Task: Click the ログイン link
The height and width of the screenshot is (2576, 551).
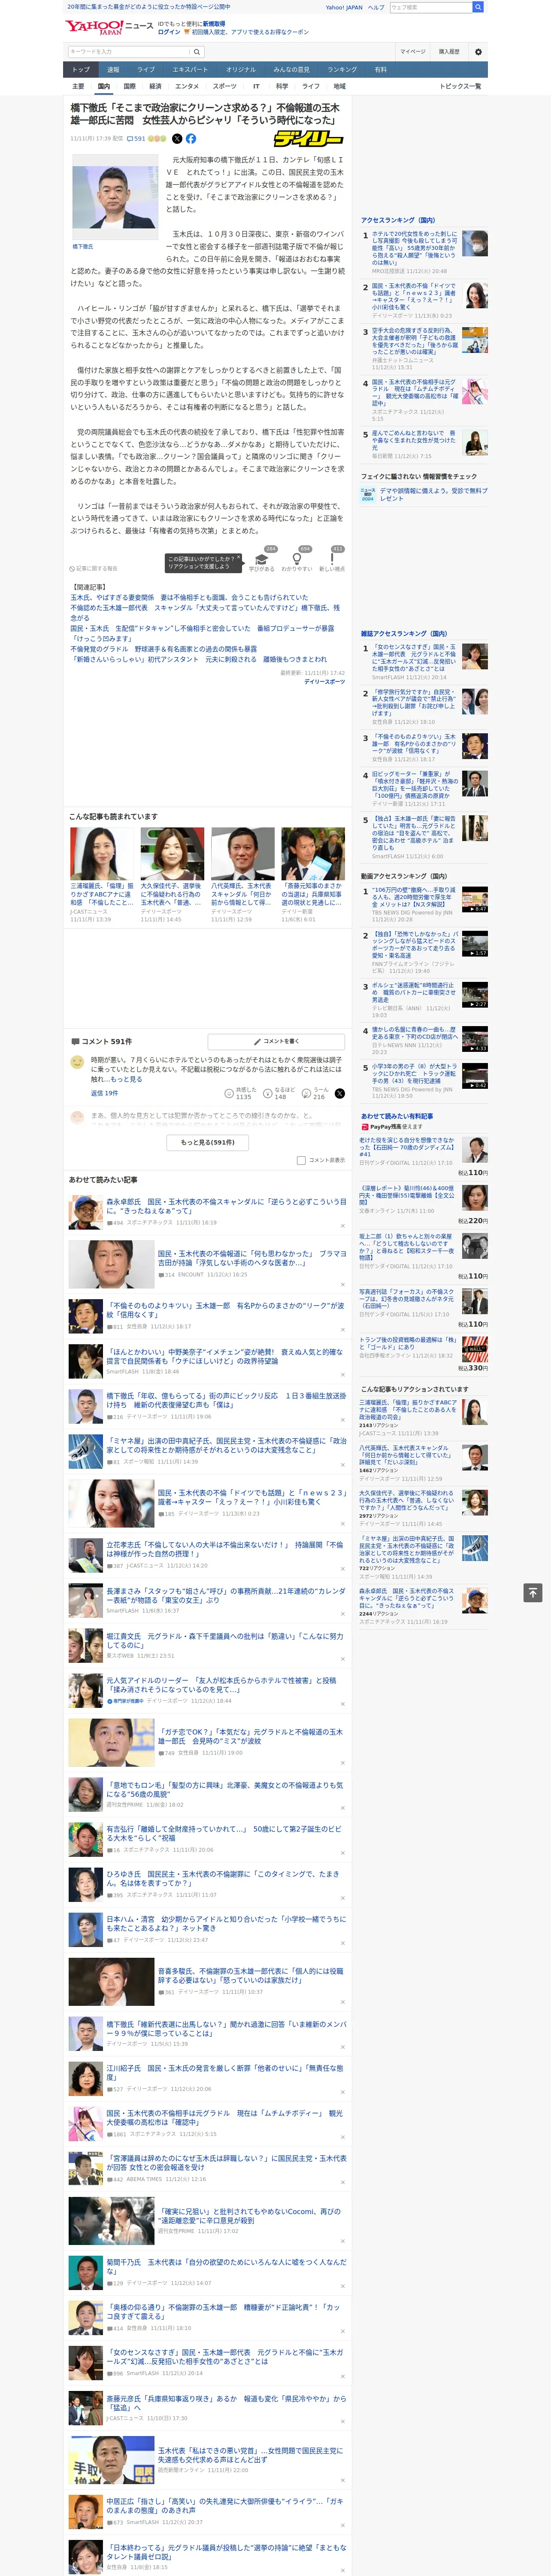Action: 169,32
